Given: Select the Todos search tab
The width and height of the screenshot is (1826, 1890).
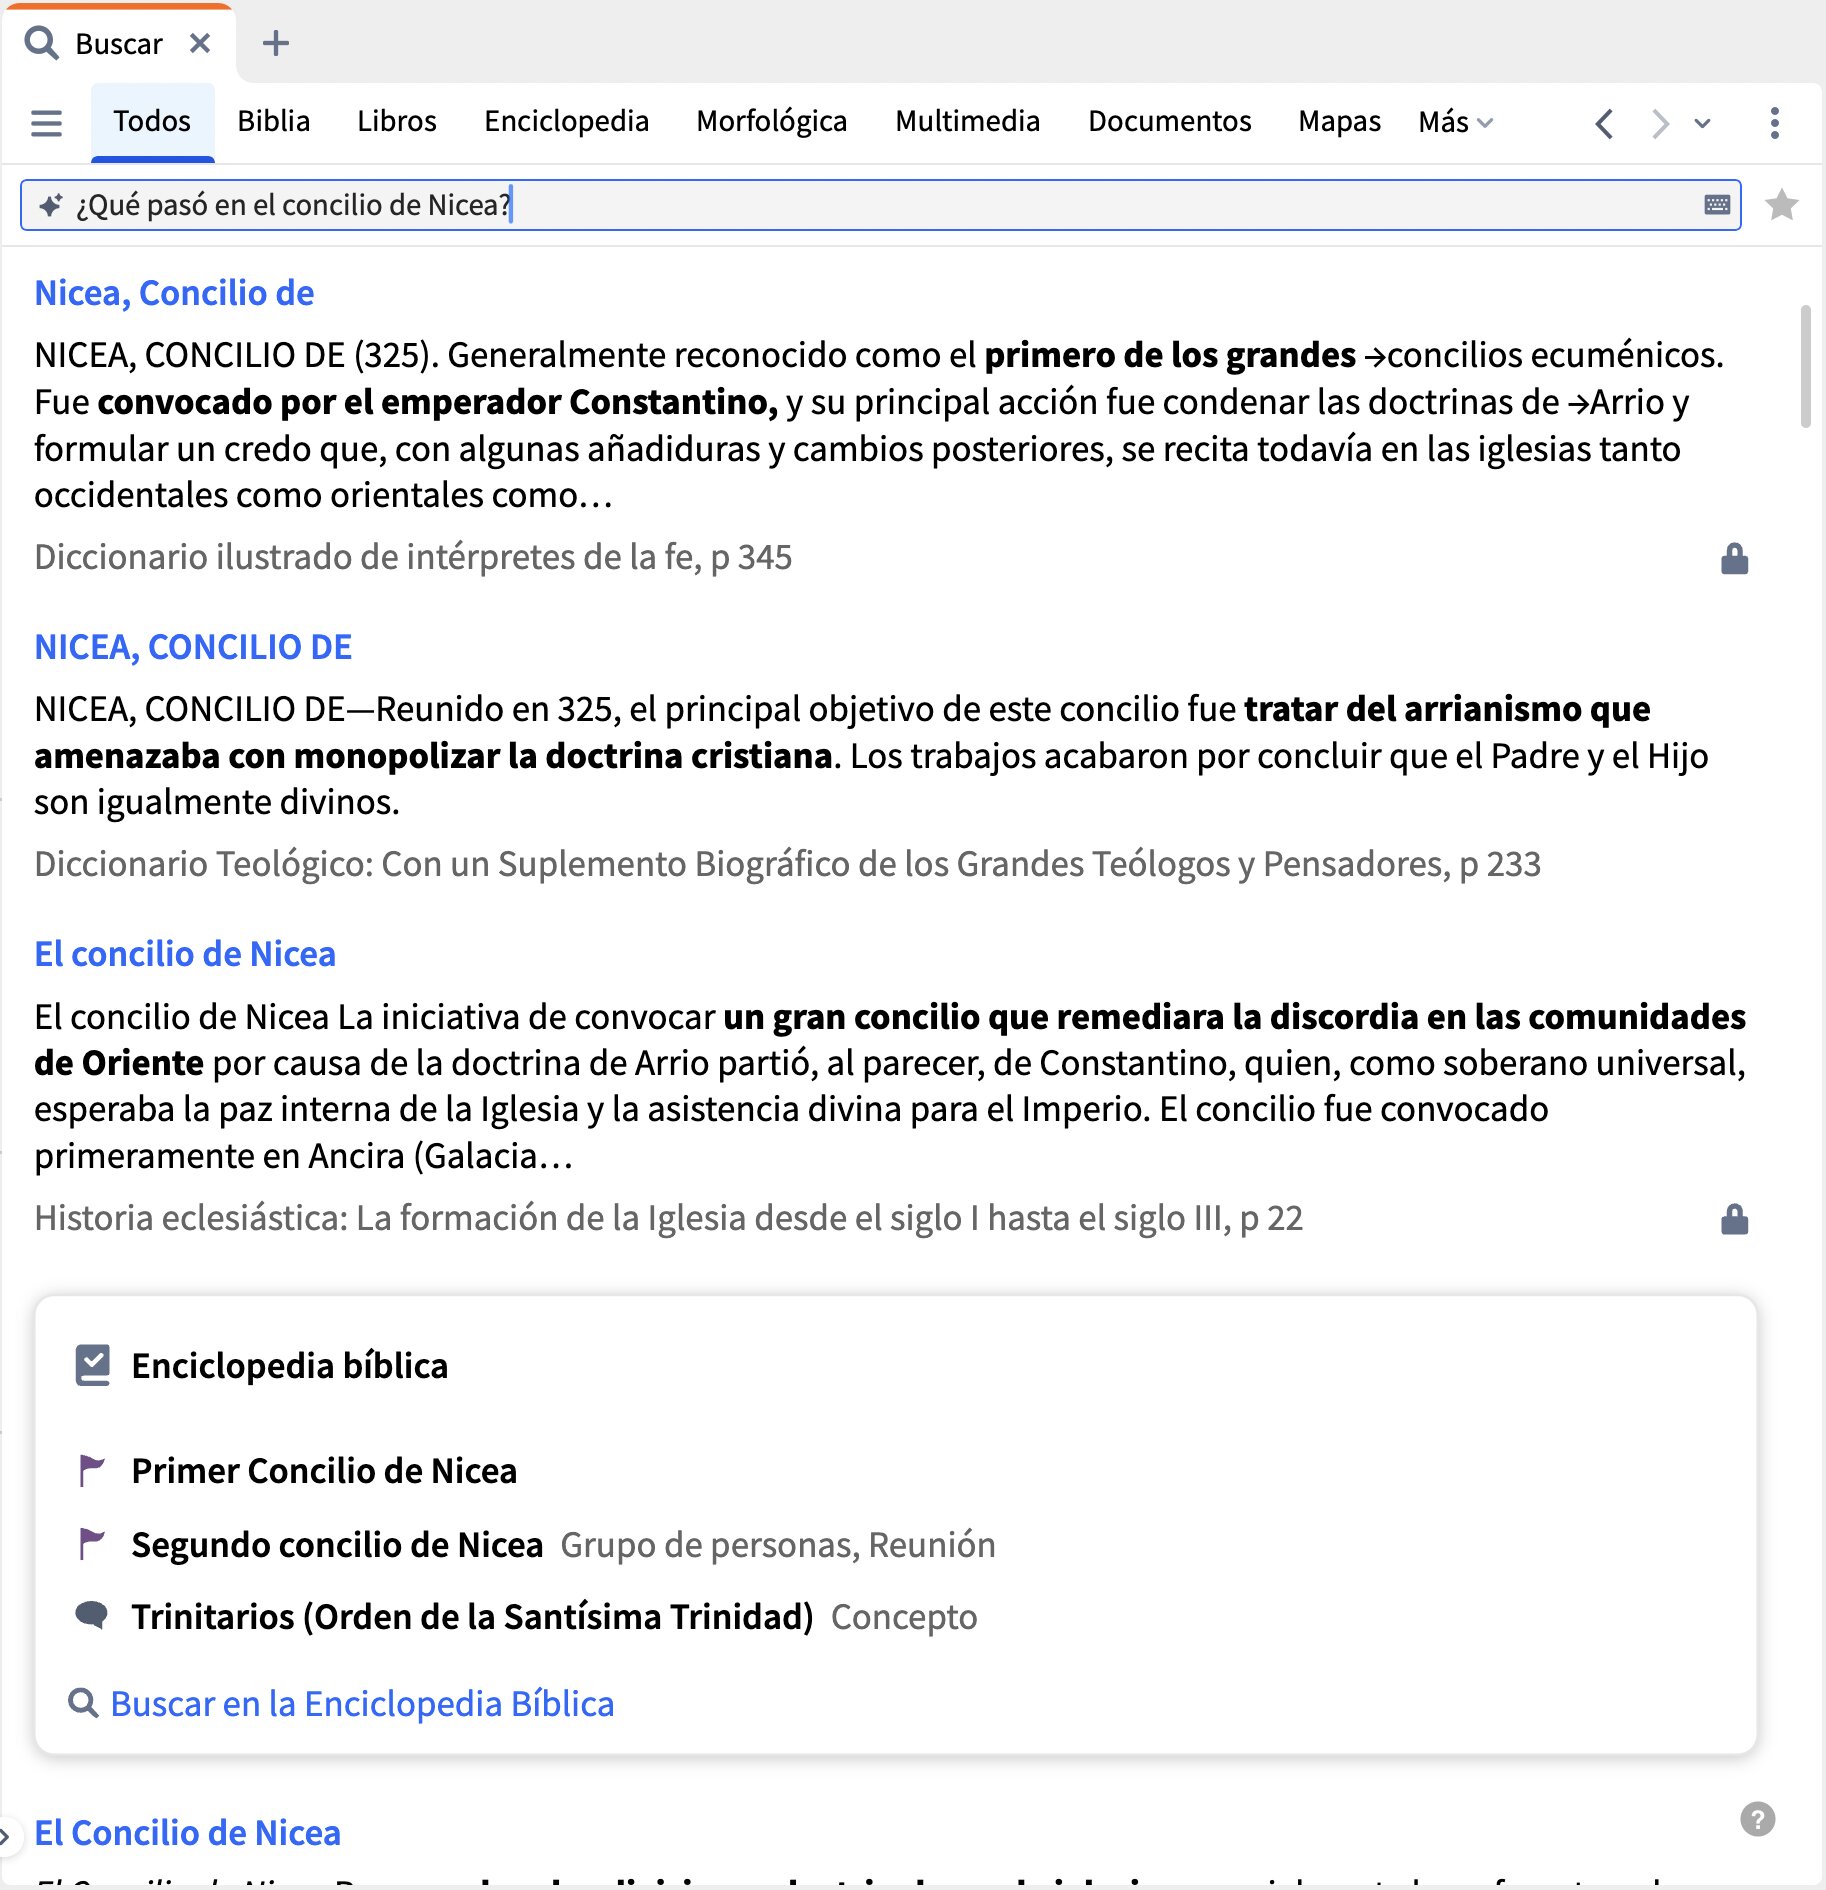Looking at the screenshot, I should pos(152,122).
